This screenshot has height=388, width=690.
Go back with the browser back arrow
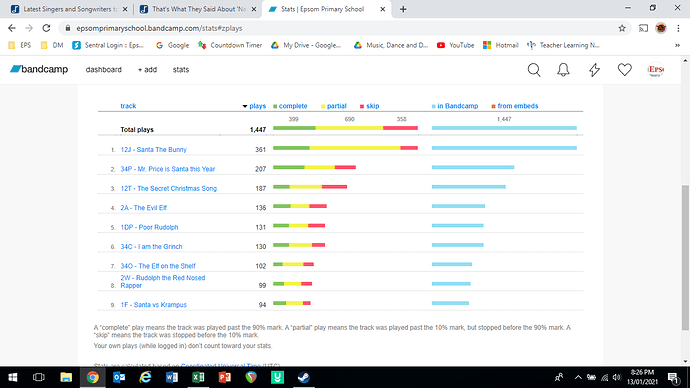[x=12, y=28]
